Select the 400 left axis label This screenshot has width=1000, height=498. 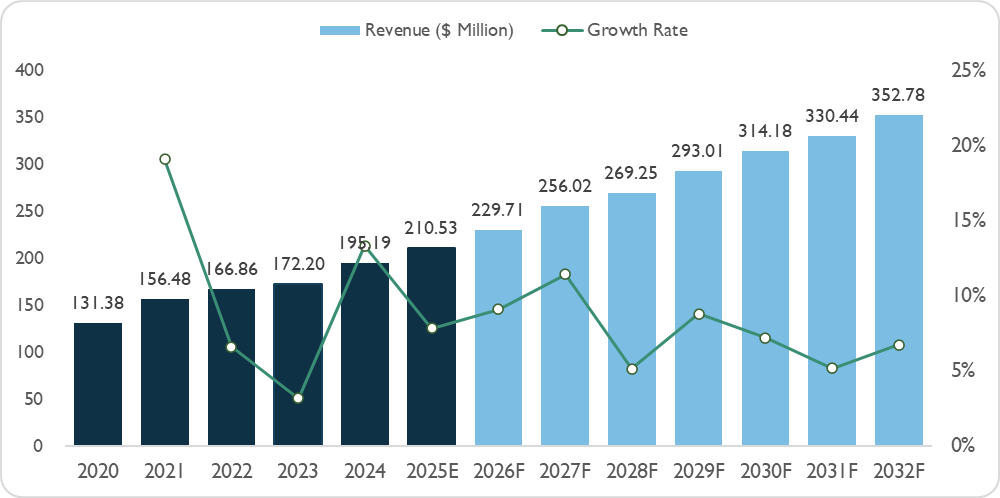[30, 71]
